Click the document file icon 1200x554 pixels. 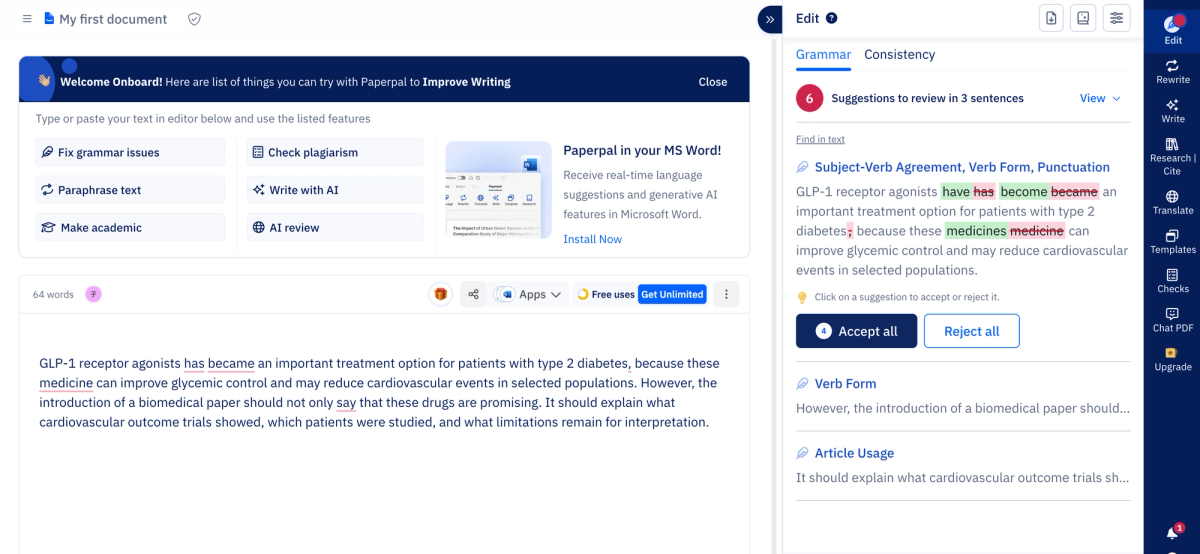pyautogui.click(x=49, y=19)
